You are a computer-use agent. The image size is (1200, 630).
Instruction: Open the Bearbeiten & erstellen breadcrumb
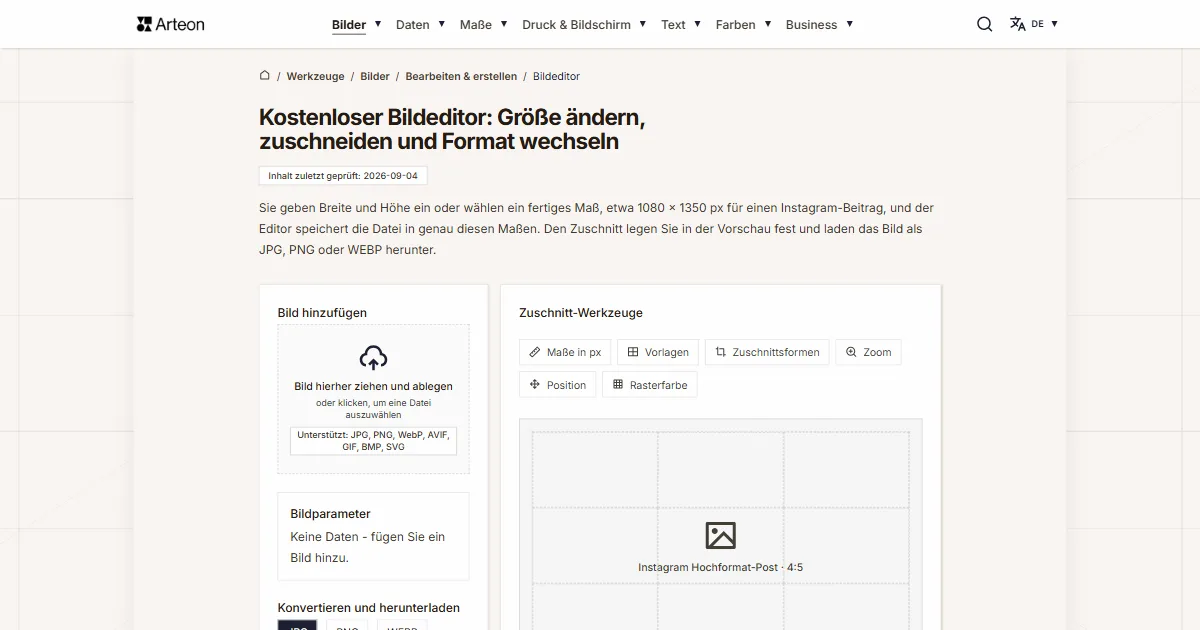click(461, 76)
